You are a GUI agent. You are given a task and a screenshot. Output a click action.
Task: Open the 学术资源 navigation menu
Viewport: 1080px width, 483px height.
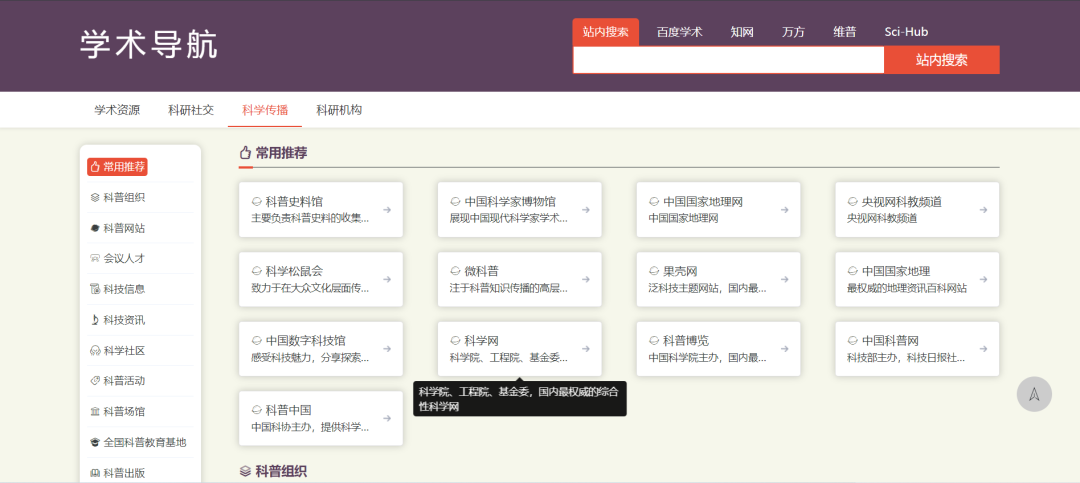click(x=117, y=110)
